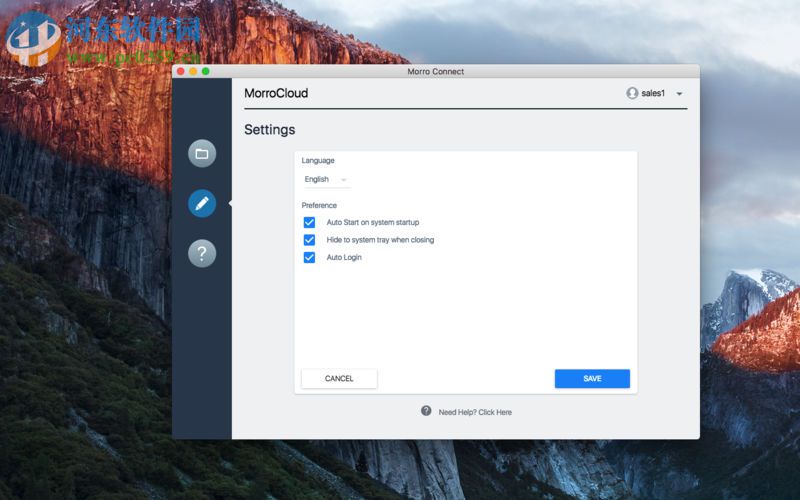Image resolution: width=800 pixels, height=500 pixels.
Task: Minimize the Morro Connect window
Action: tap(193, 71)
